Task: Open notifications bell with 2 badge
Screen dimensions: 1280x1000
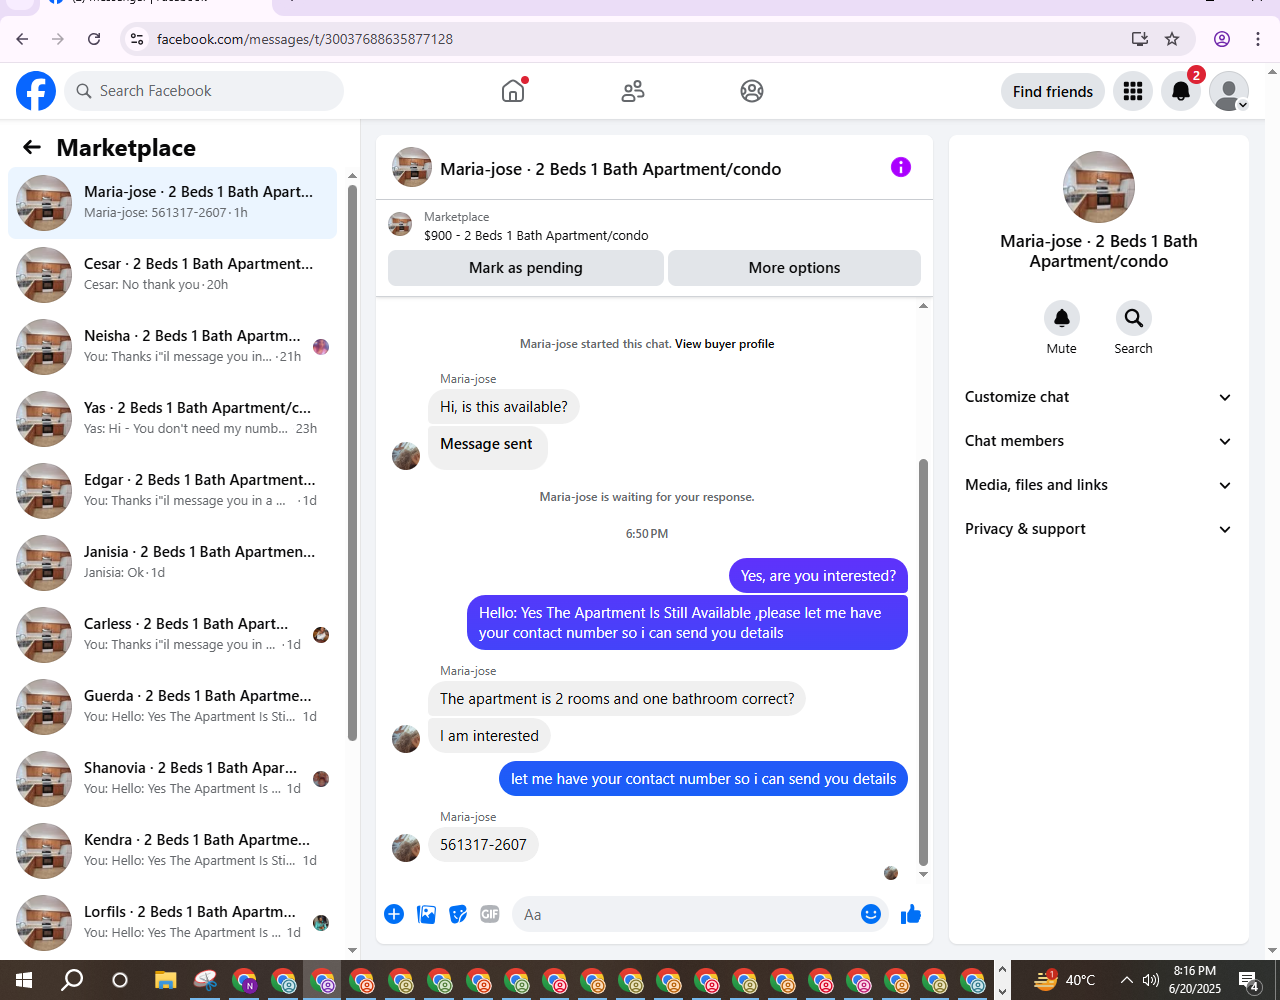Action: click(1181, 91)
